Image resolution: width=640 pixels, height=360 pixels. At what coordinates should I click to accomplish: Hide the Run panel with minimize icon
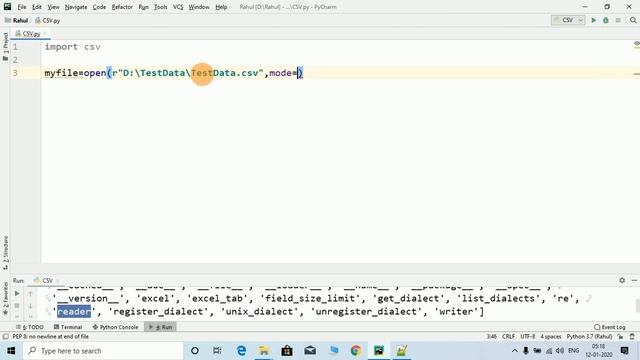(x=634, y=280)
